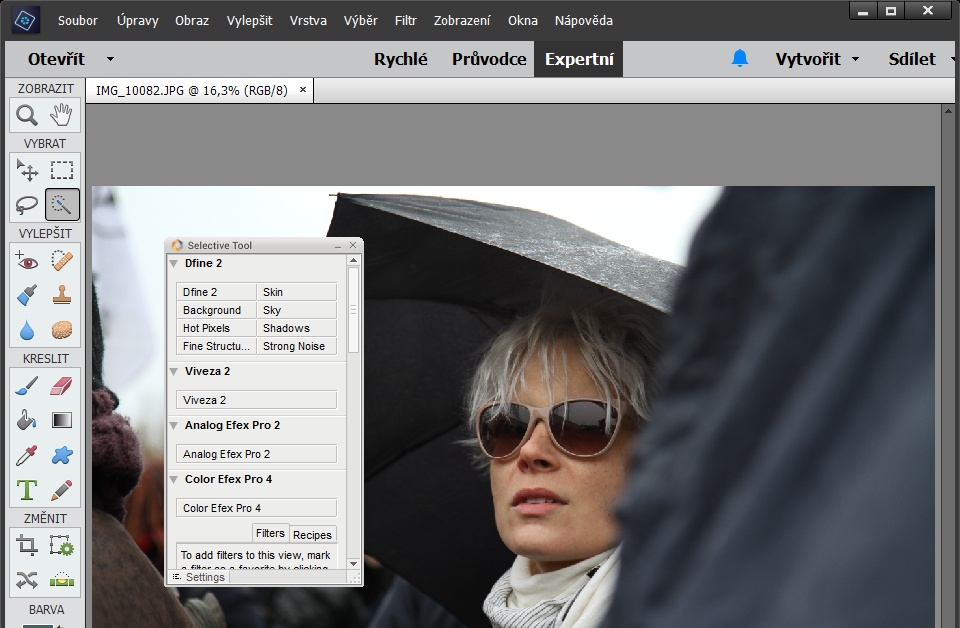960x628 pixels.
Task: Open notifications via the bell icon
Action: 740,59
